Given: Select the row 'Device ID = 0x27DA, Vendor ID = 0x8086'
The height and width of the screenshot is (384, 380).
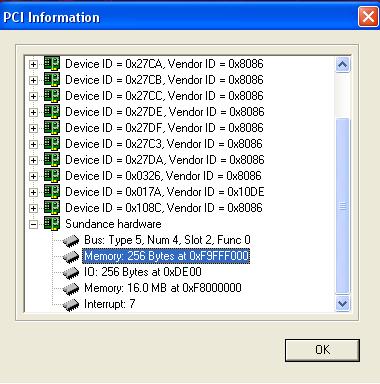Looking at the screenshot, I should [x=165, y=160].
